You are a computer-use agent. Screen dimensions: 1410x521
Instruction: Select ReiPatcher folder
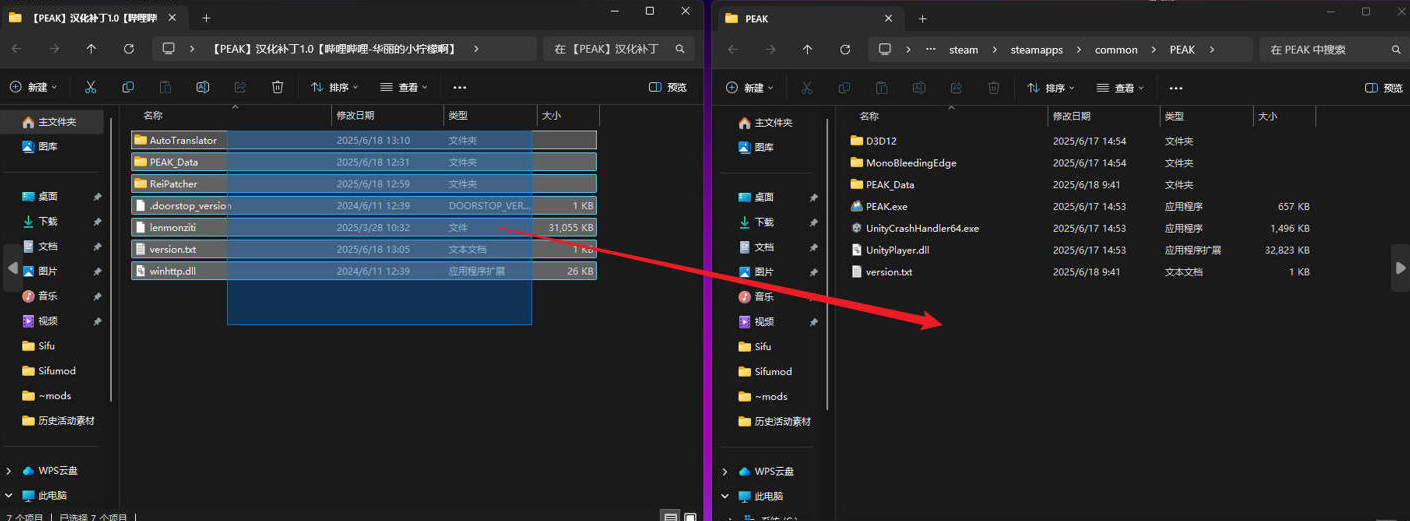(364, 184)
